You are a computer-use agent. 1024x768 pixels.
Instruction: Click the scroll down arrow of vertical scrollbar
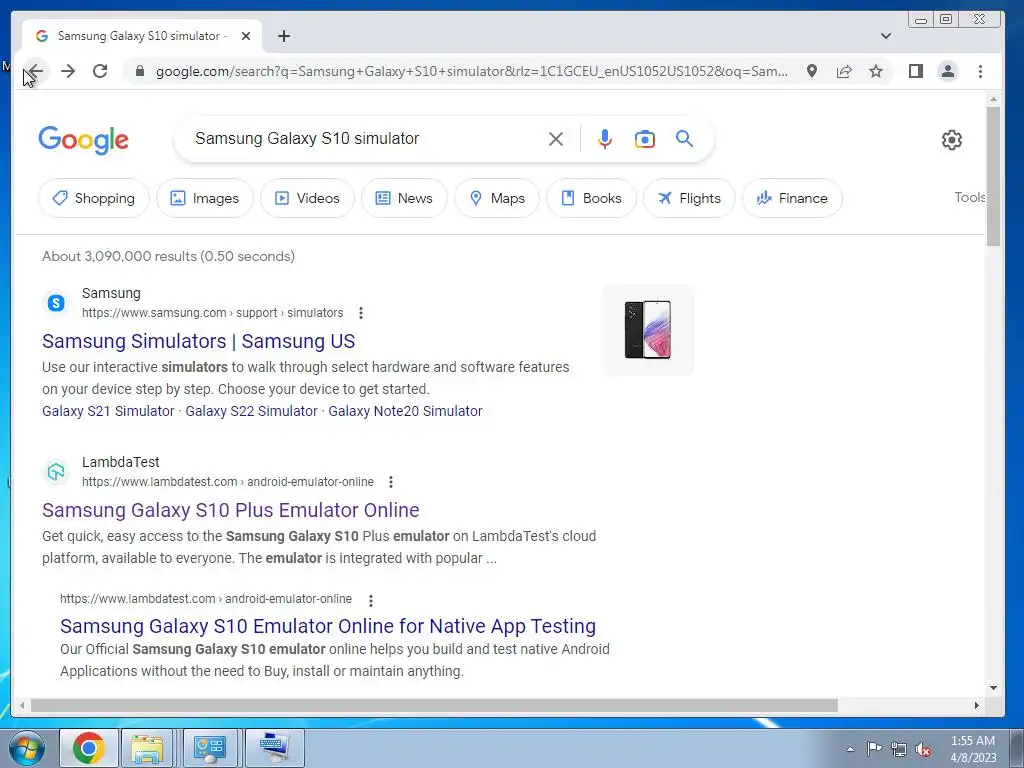pos(993,688)
